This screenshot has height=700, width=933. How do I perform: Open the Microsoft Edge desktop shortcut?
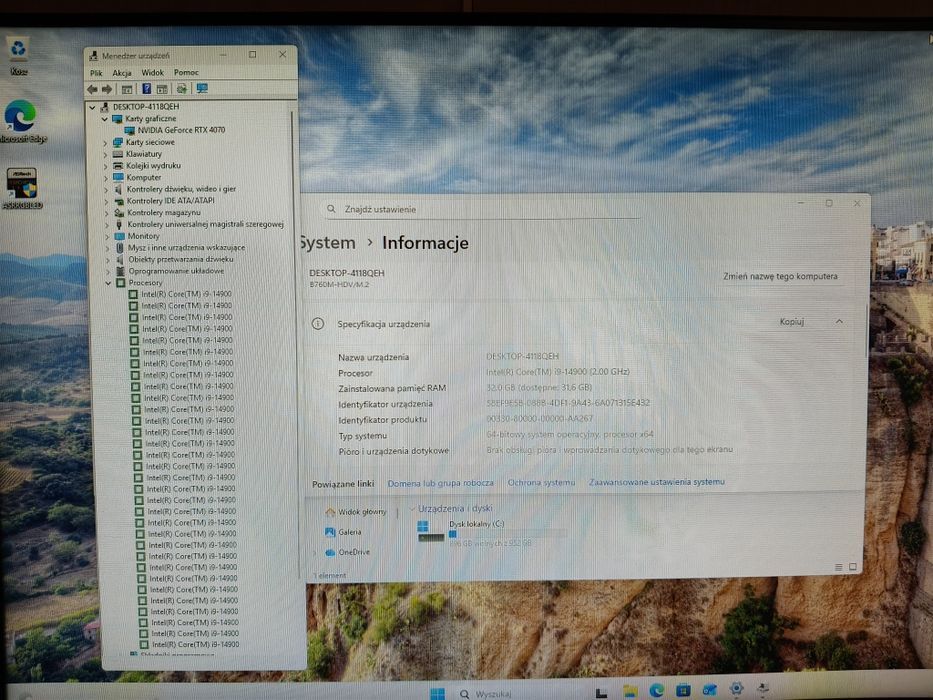(x=22, y=121)
